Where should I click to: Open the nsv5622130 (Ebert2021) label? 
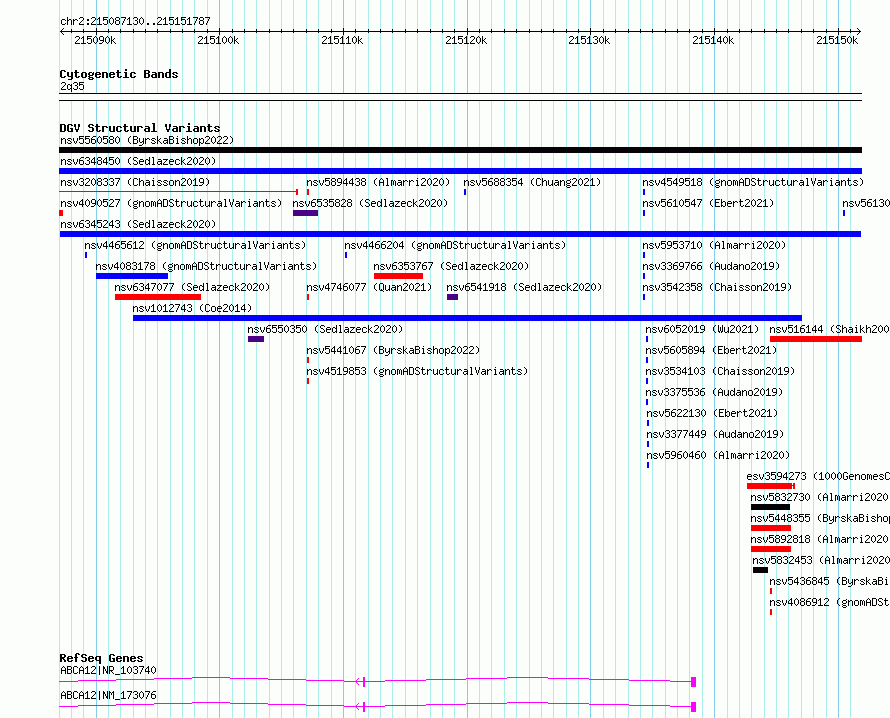pyautogui.click(x=712, y=413)
